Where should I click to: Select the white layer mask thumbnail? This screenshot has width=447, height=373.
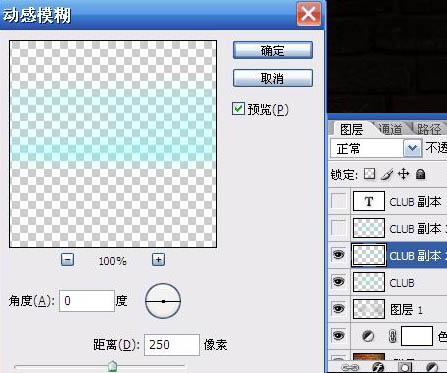point(417,336)
